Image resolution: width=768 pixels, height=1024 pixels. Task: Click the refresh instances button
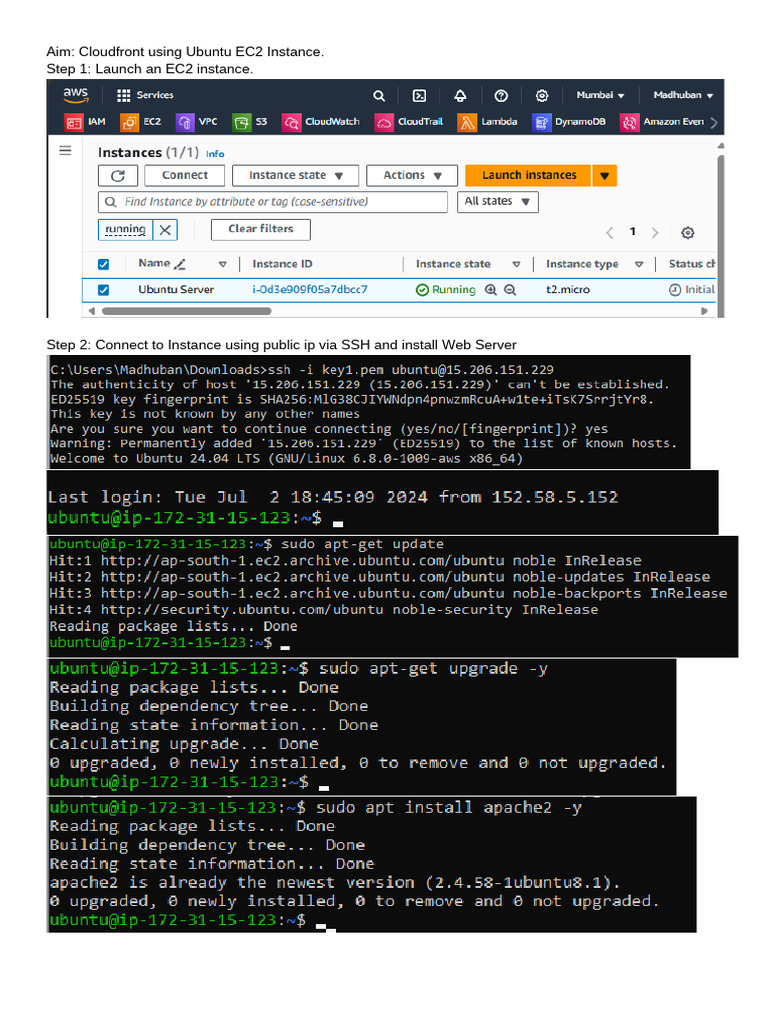[118, 176]
